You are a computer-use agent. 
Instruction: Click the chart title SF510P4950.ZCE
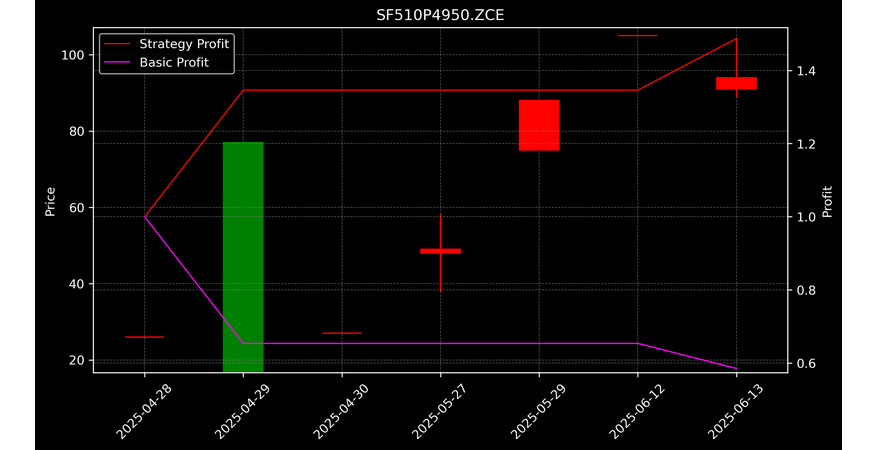pyautogui.click(x=440, y=15)
